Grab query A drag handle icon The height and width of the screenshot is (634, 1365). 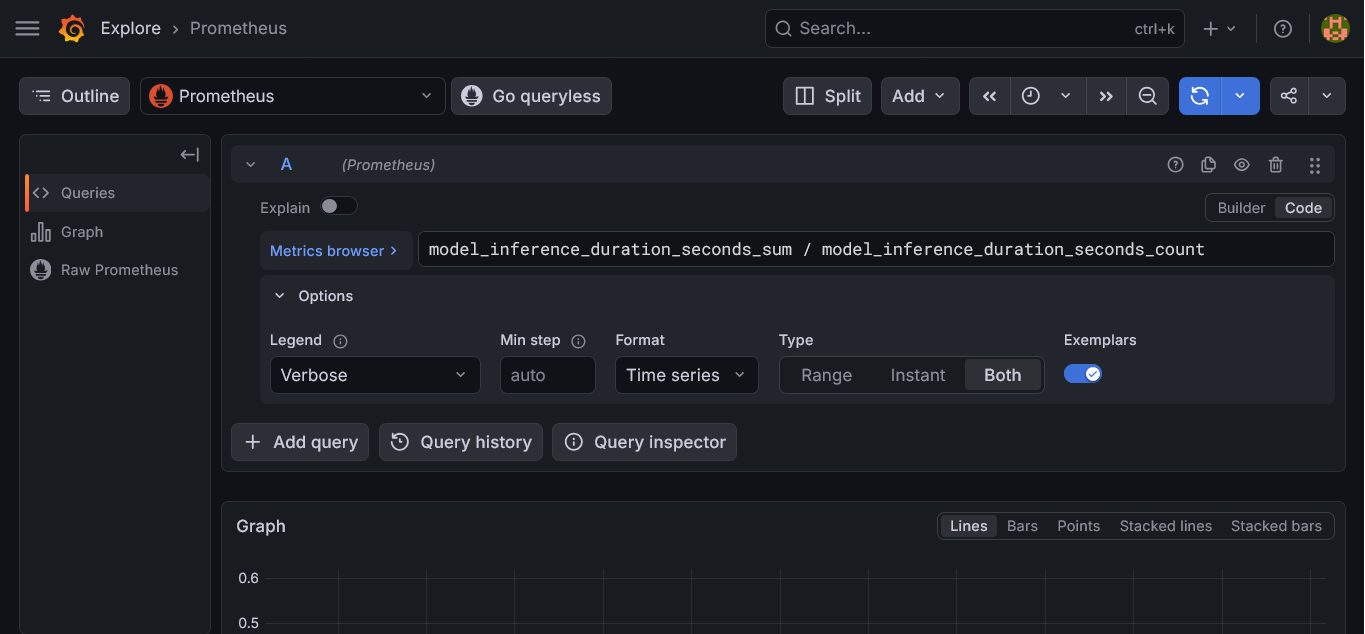1315,165
